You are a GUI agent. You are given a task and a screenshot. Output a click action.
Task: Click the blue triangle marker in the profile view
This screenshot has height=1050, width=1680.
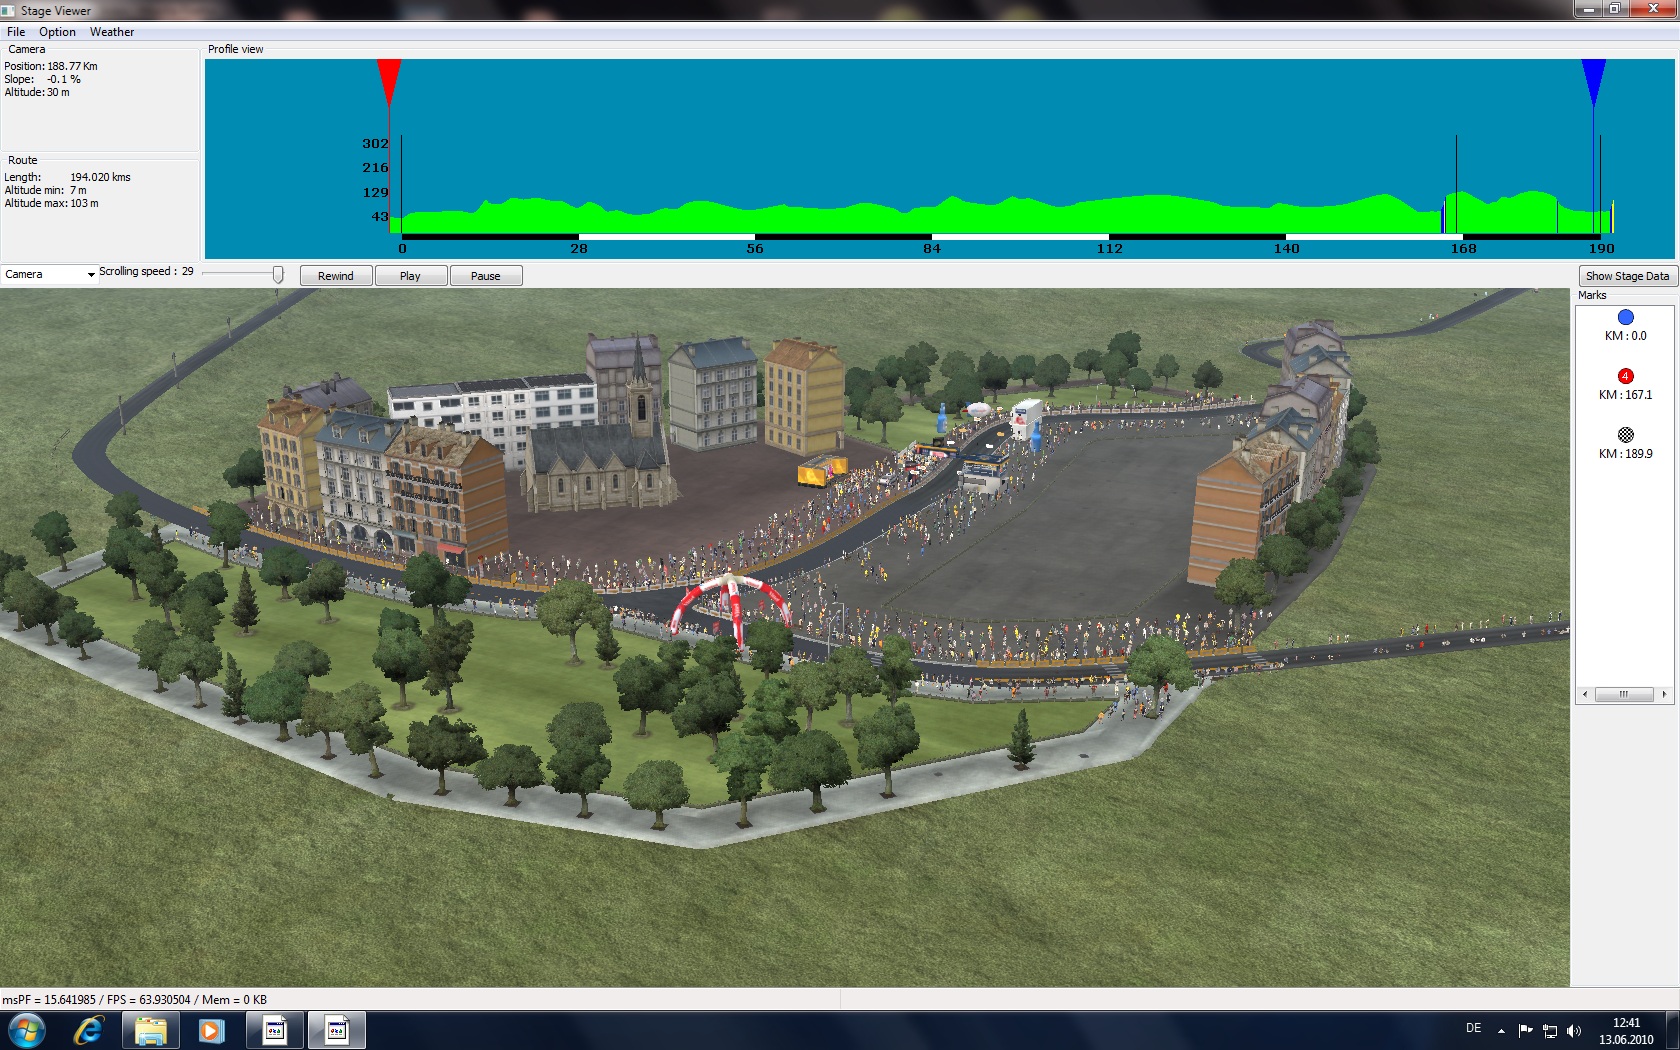coord(1593,78)
